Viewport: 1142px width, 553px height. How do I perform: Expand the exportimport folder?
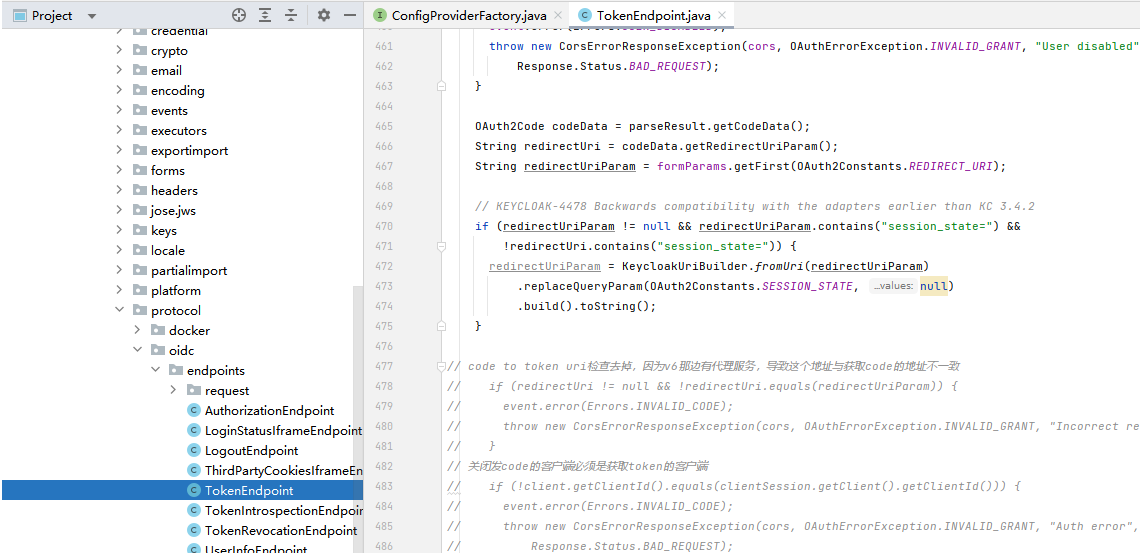point(119,150)
